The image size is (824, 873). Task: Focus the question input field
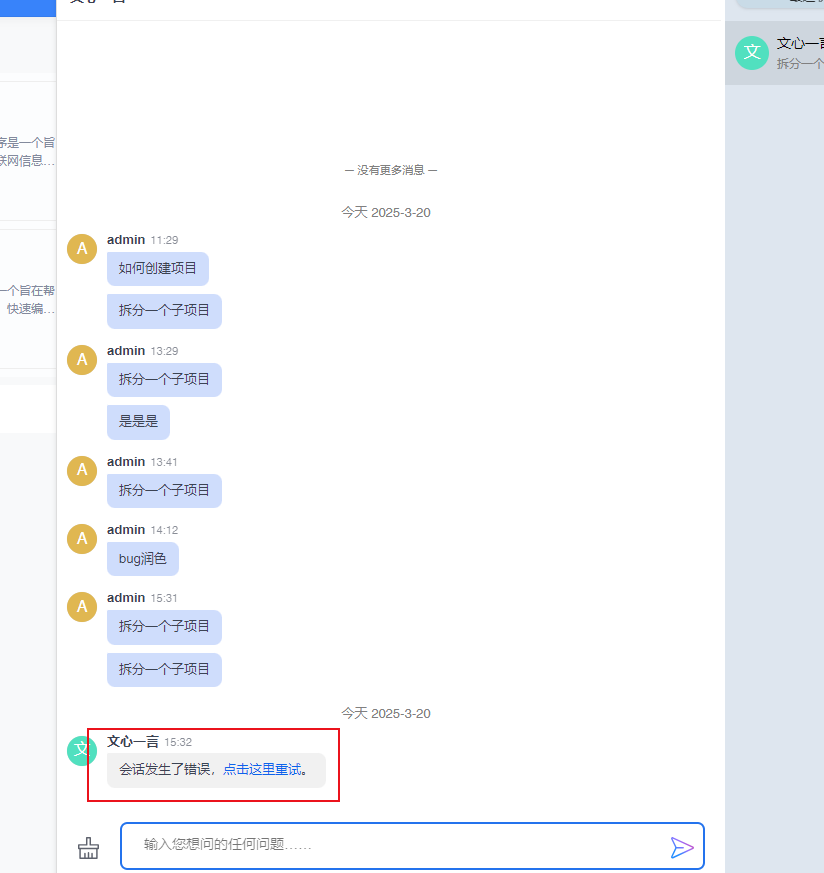pyautogui.click(x=413, y=846)
